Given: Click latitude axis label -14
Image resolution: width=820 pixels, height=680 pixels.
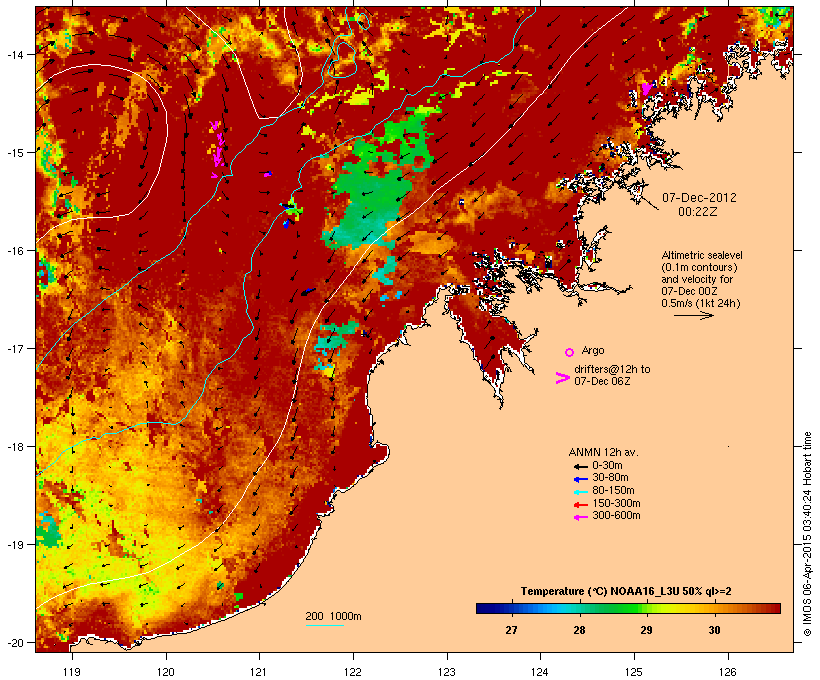Looking at the screenshot, I should pos(14,54).
